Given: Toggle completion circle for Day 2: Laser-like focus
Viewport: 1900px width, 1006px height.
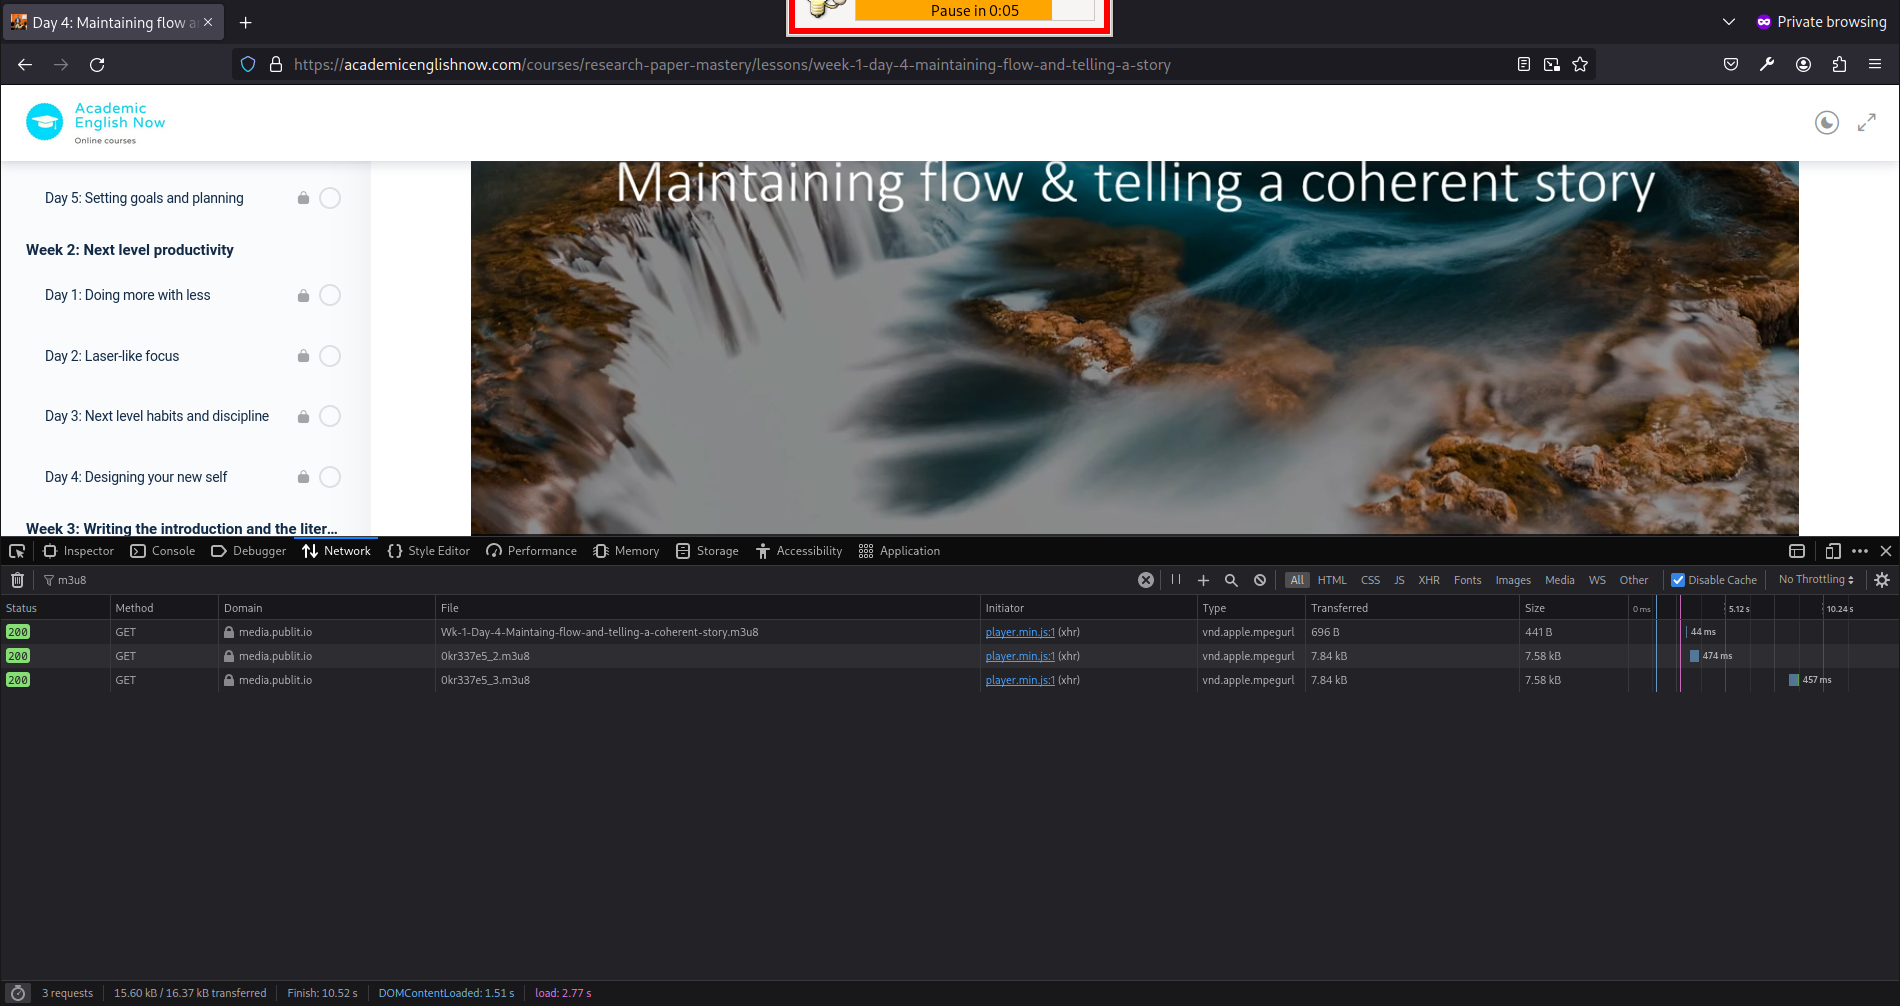Looking at the screenshot, I should [x=330, y=356].
